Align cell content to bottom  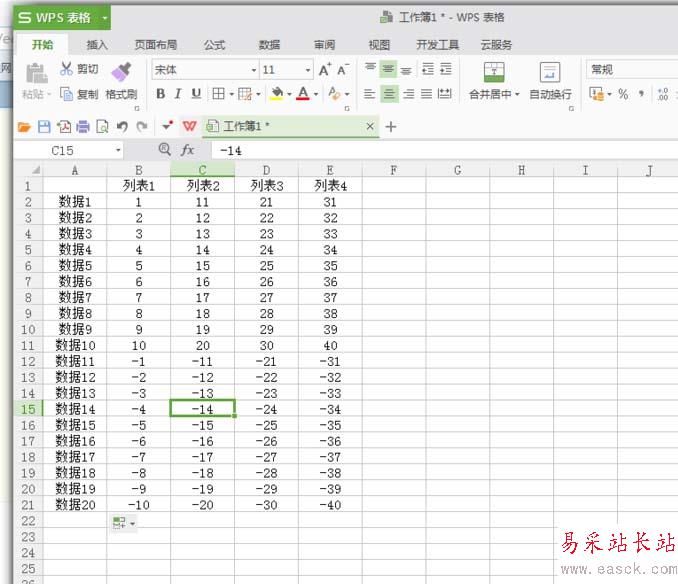(x=406, y=70)
